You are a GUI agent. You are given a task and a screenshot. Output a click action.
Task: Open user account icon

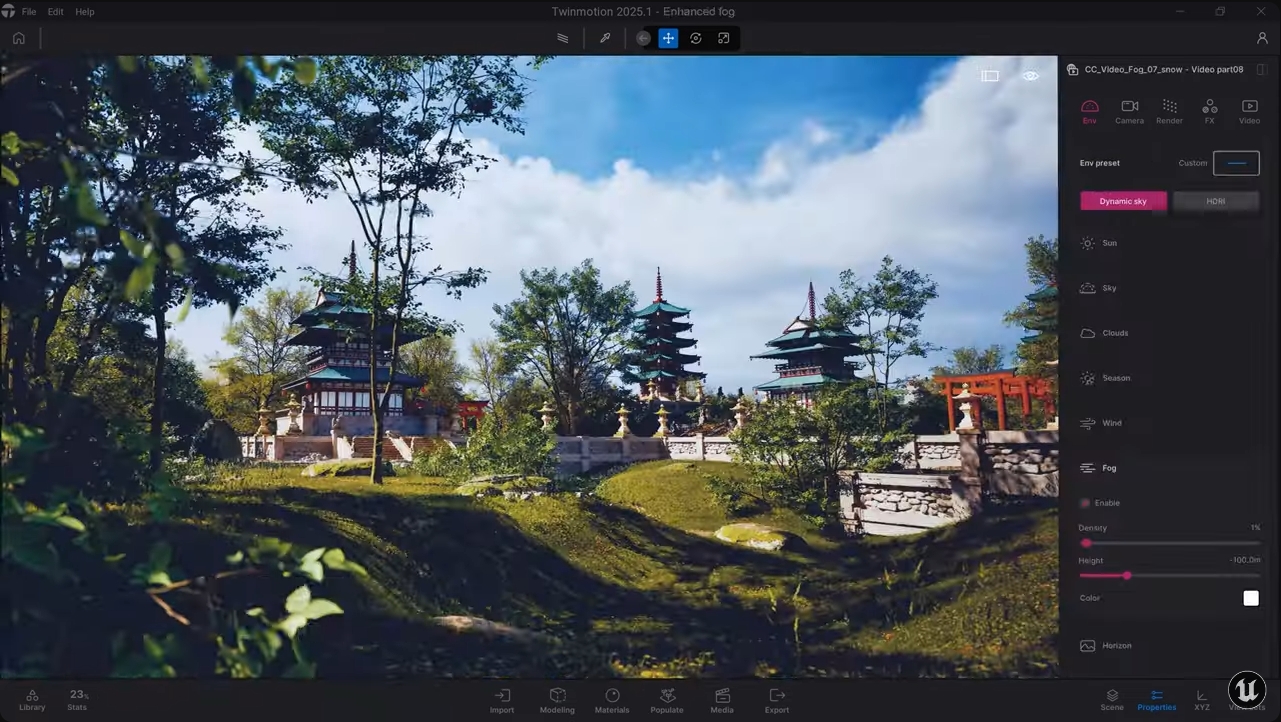coord(1262,38)
